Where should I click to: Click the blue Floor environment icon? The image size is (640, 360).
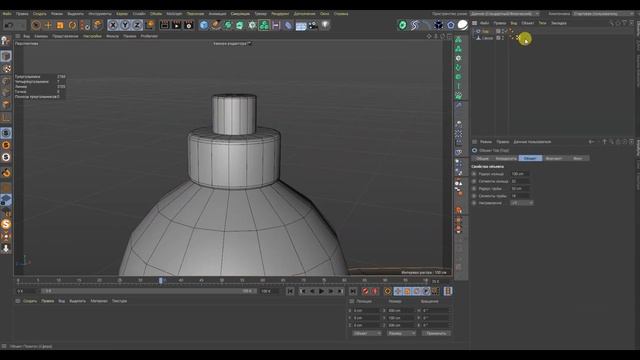(x=301, y=26)
